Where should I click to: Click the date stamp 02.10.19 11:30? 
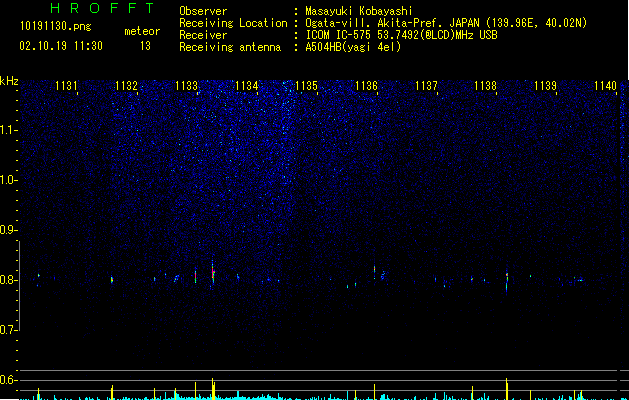click(x=61, y=46)
